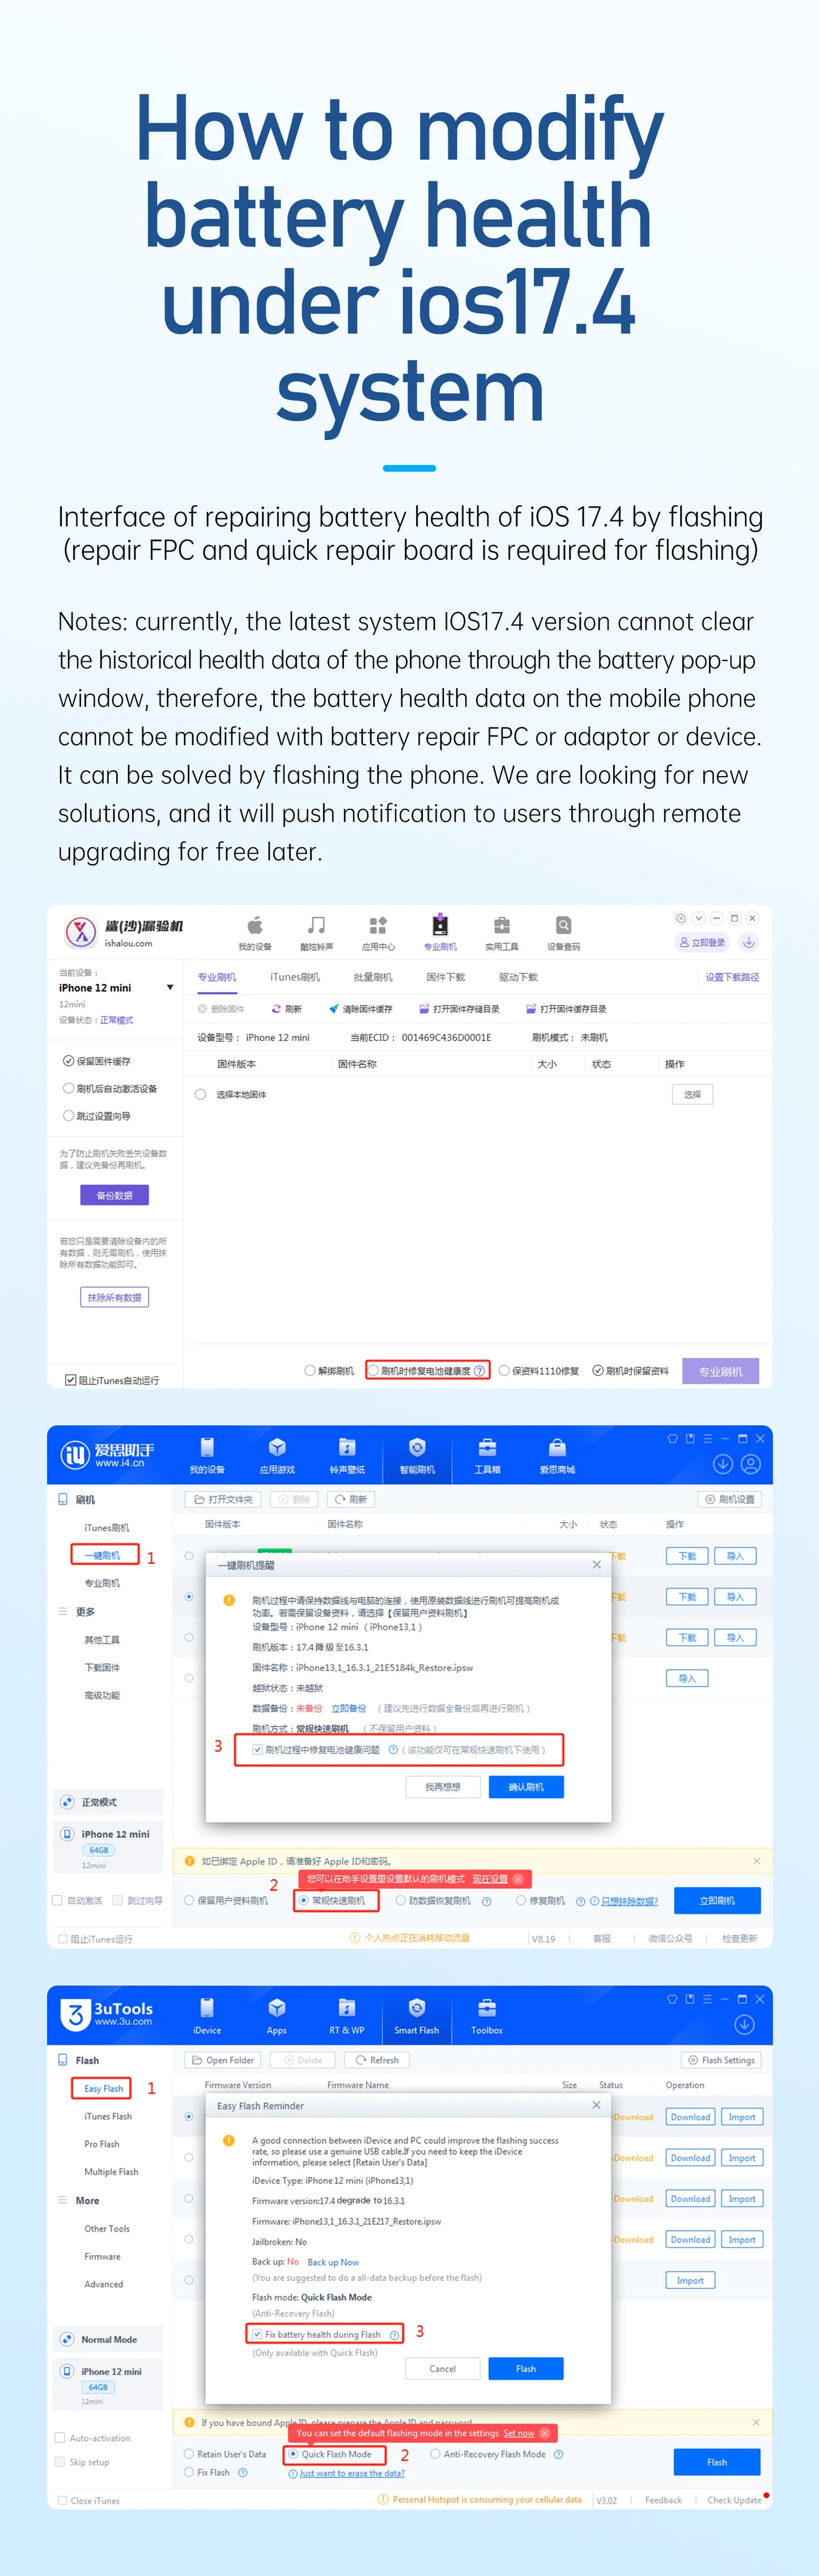The width and height of the screenshot is (819, 2576).
Task: Open 应用游戏 cube icon in 爱思助手 window
Action: (277, 1447)
